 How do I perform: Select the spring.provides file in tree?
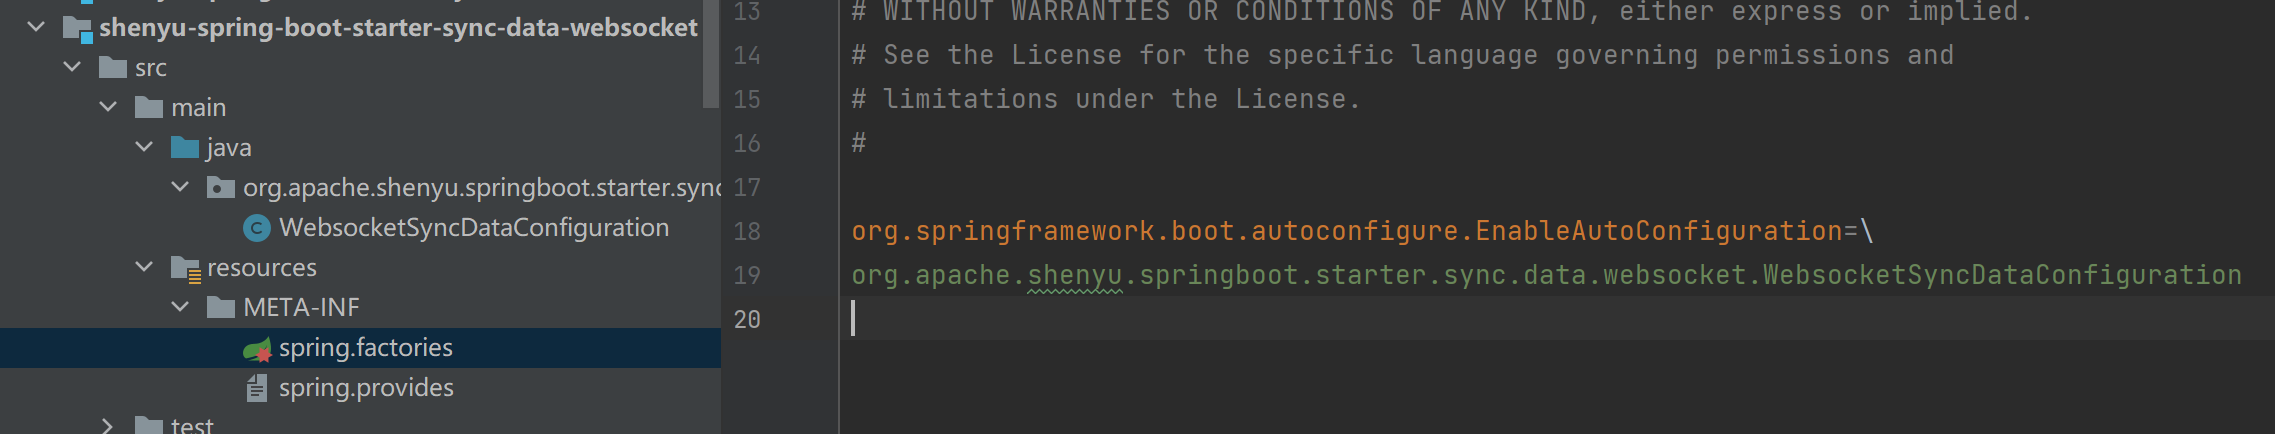point(365,388)
